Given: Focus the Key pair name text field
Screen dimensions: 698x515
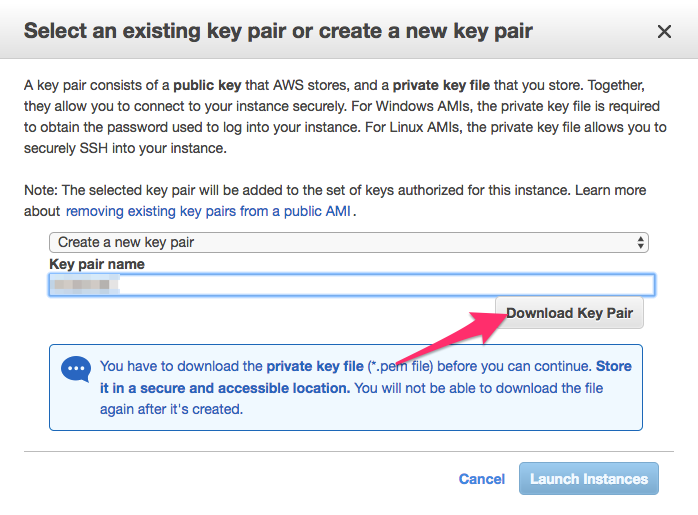Looking at the screenshot, I should tap(352, 285).
